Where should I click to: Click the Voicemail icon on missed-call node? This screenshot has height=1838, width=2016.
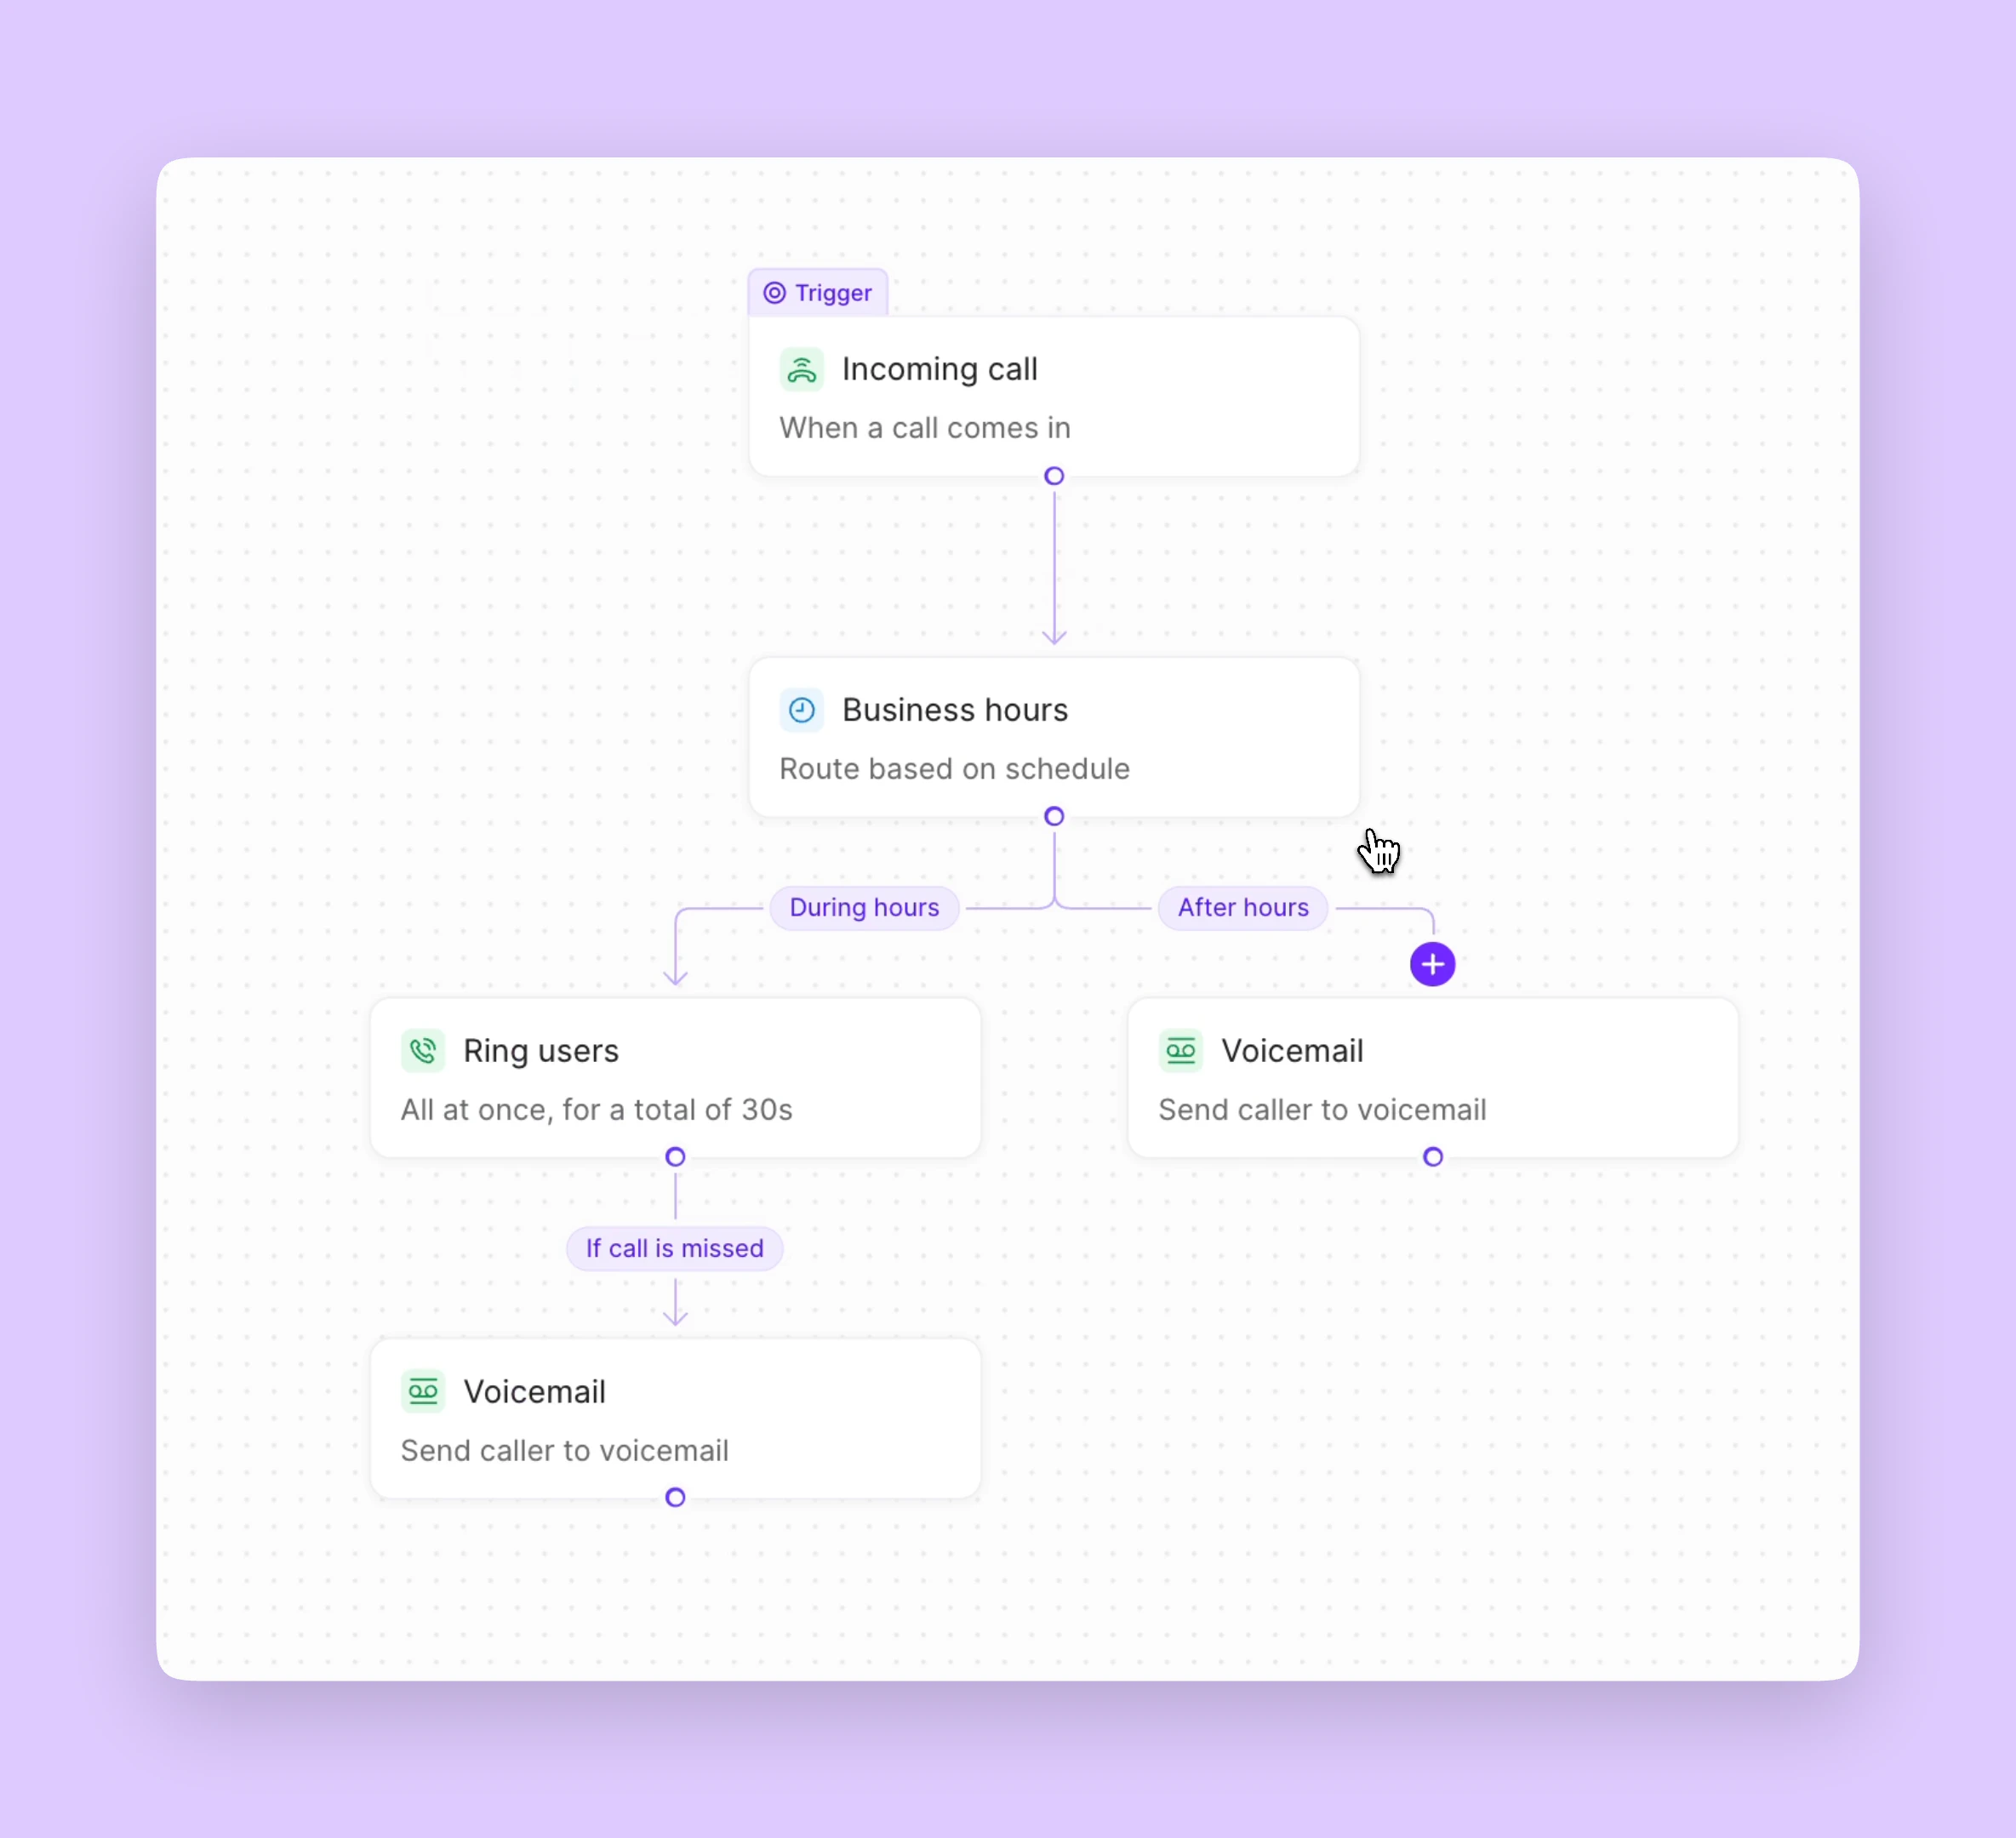[424, 1390]
